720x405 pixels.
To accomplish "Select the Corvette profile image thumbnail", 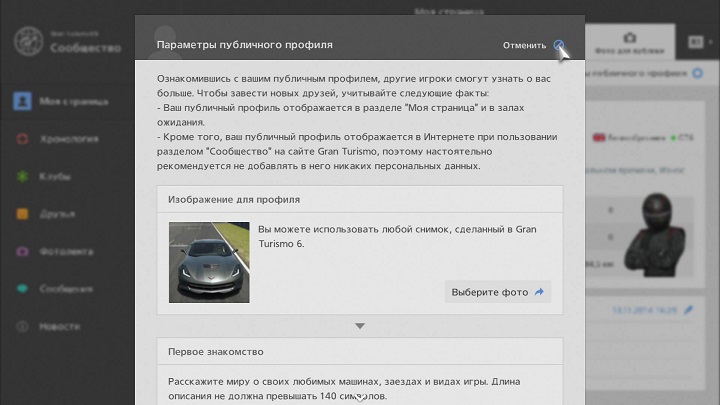I will coord(209,262).
